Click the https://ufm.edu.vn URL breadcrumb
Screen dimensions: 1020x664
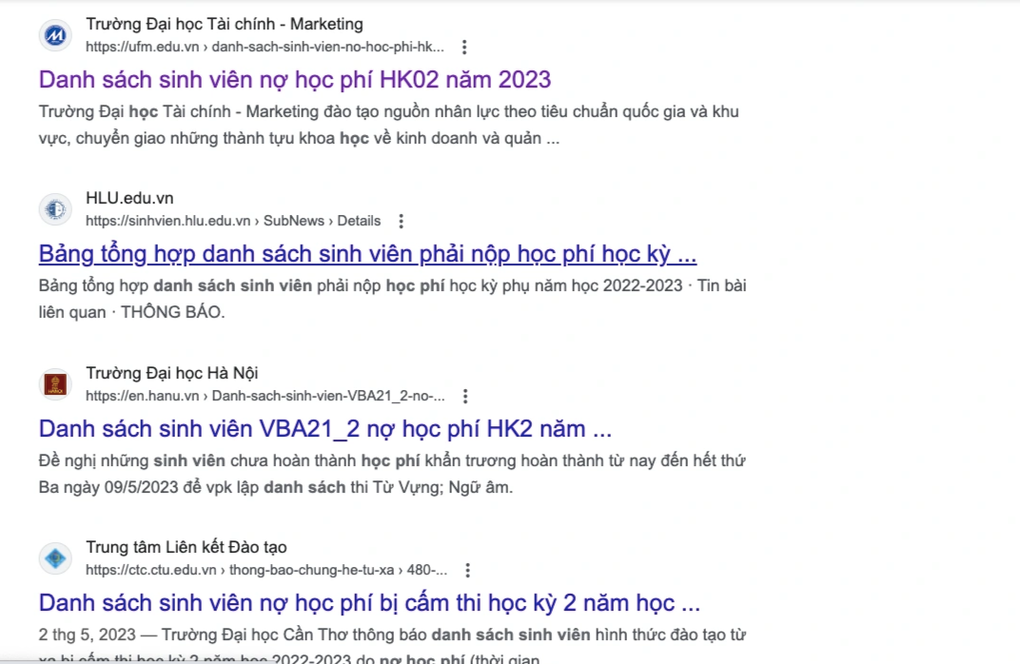pyautogui.click(x=265, y=47)
